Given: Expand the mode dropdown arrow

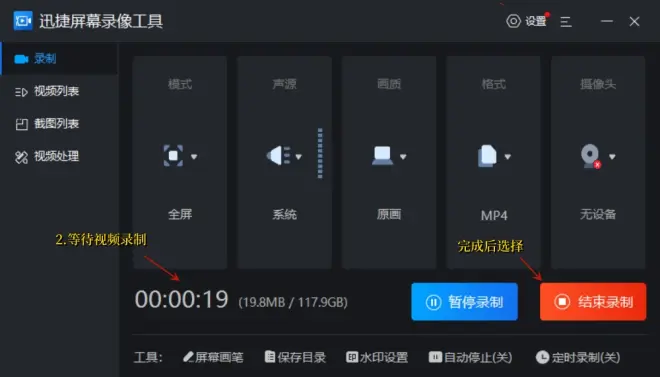Looking at the screenshot, I should [x=194, y=157].
